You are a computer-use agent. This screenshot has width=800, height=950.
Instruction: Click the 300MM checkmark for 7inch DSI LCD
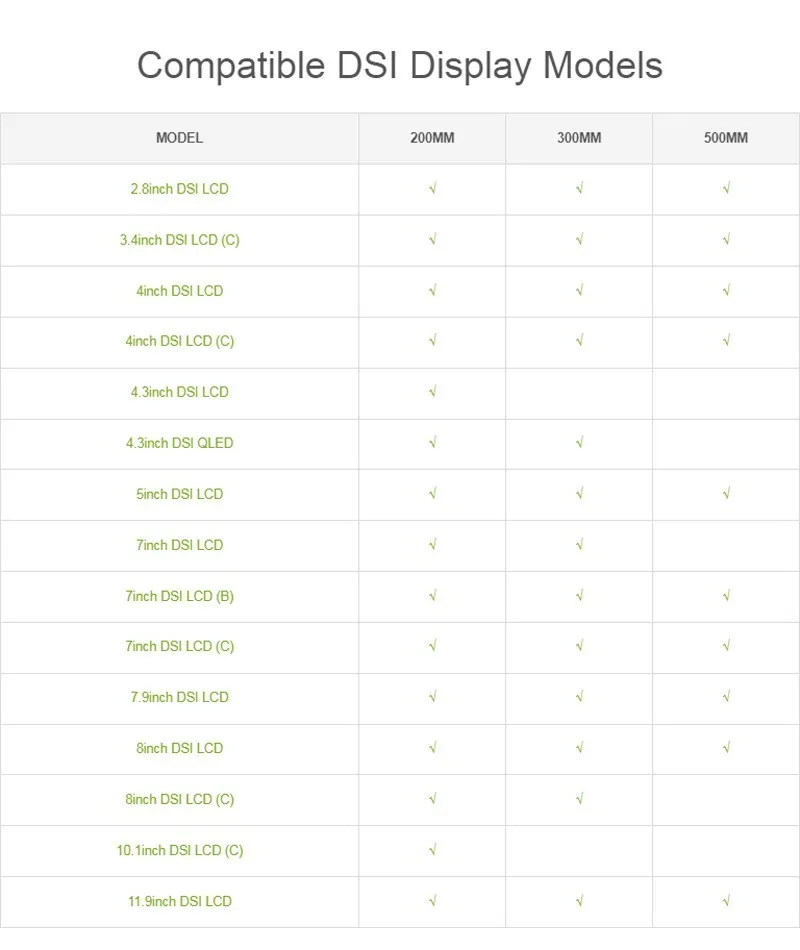click(579, 545)
